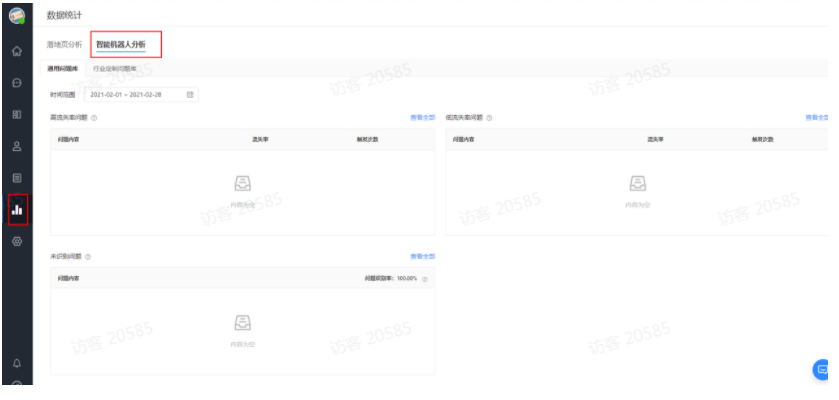Click help icon beside 未识别问题
The height and width of the screenshot is (400, 839).
click(x=88, y=256)
